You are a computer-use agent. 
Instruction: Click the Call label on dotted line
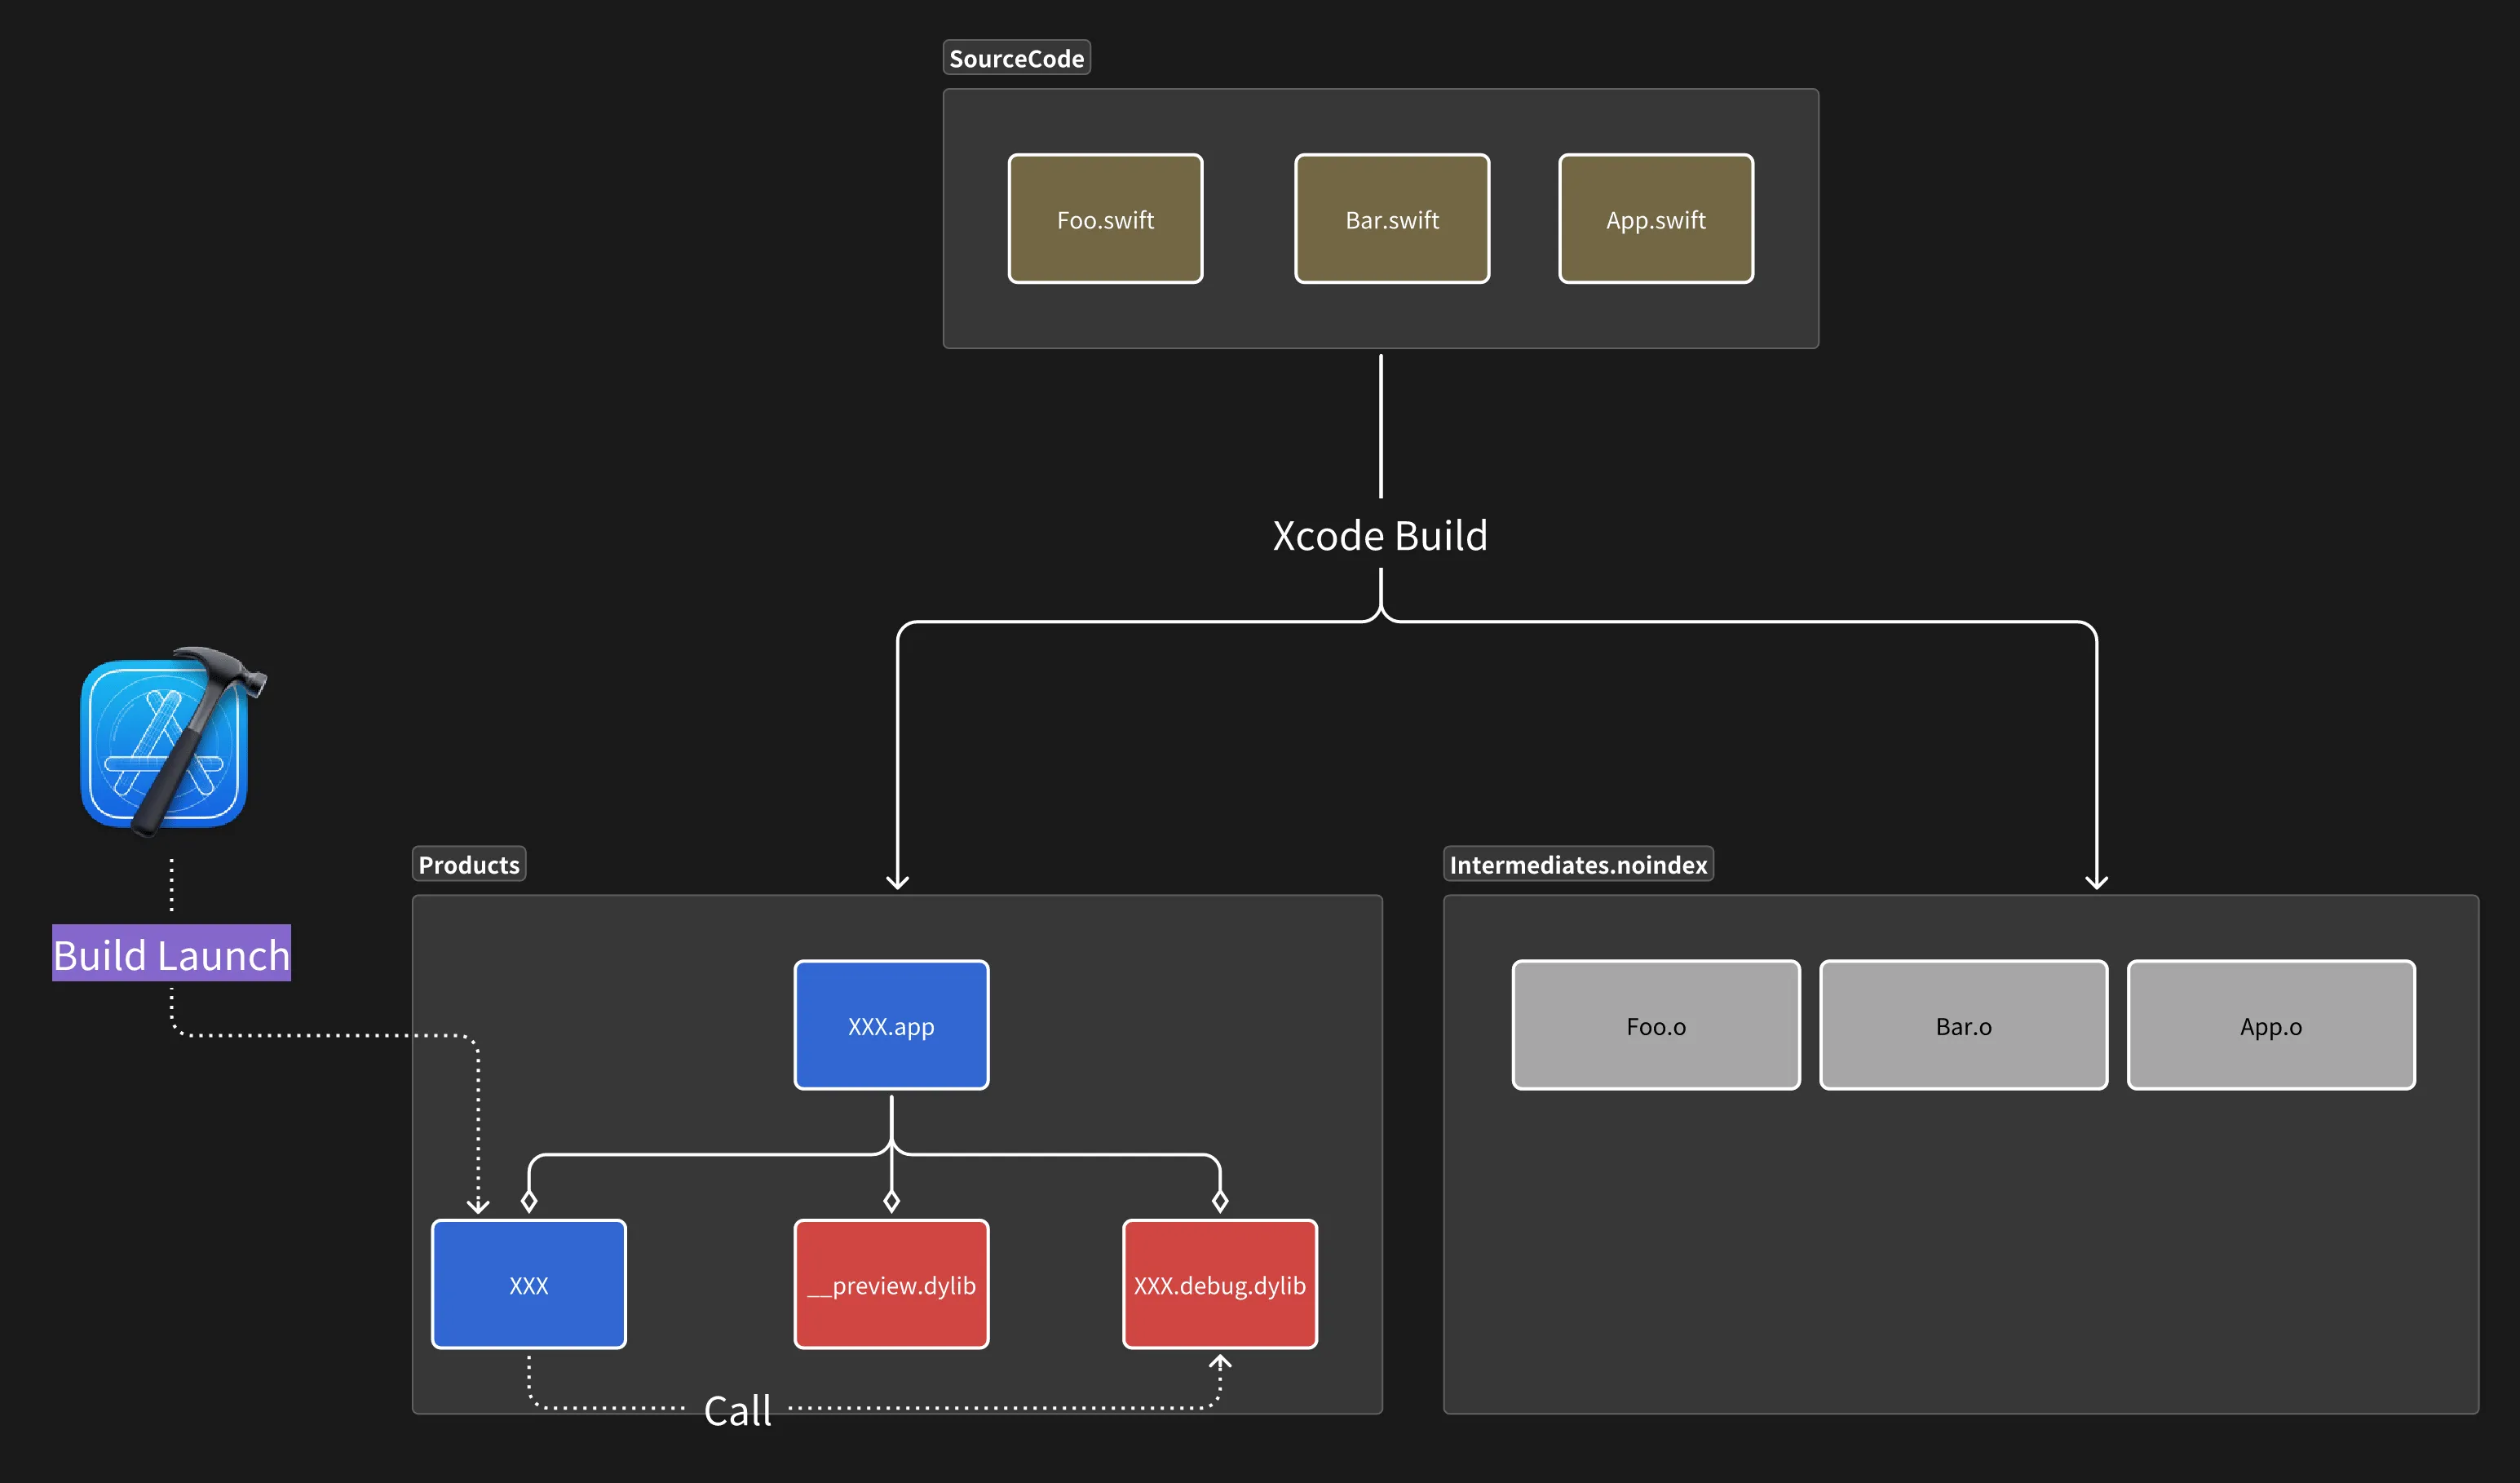pos(737,1410)
